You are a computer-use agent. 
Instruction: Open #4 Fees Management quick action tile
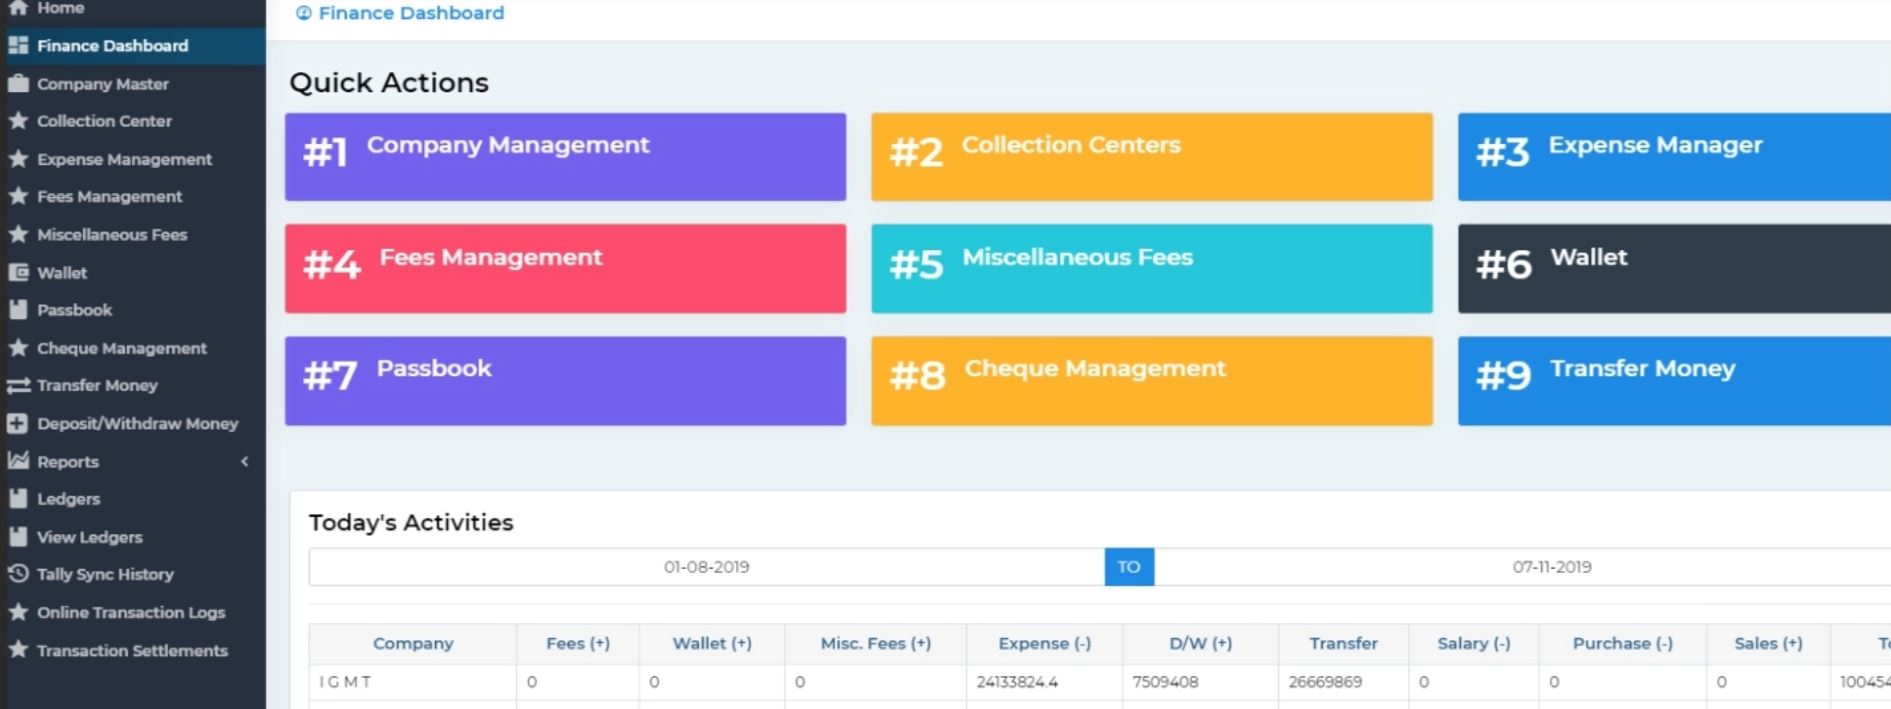coord(565,268)
